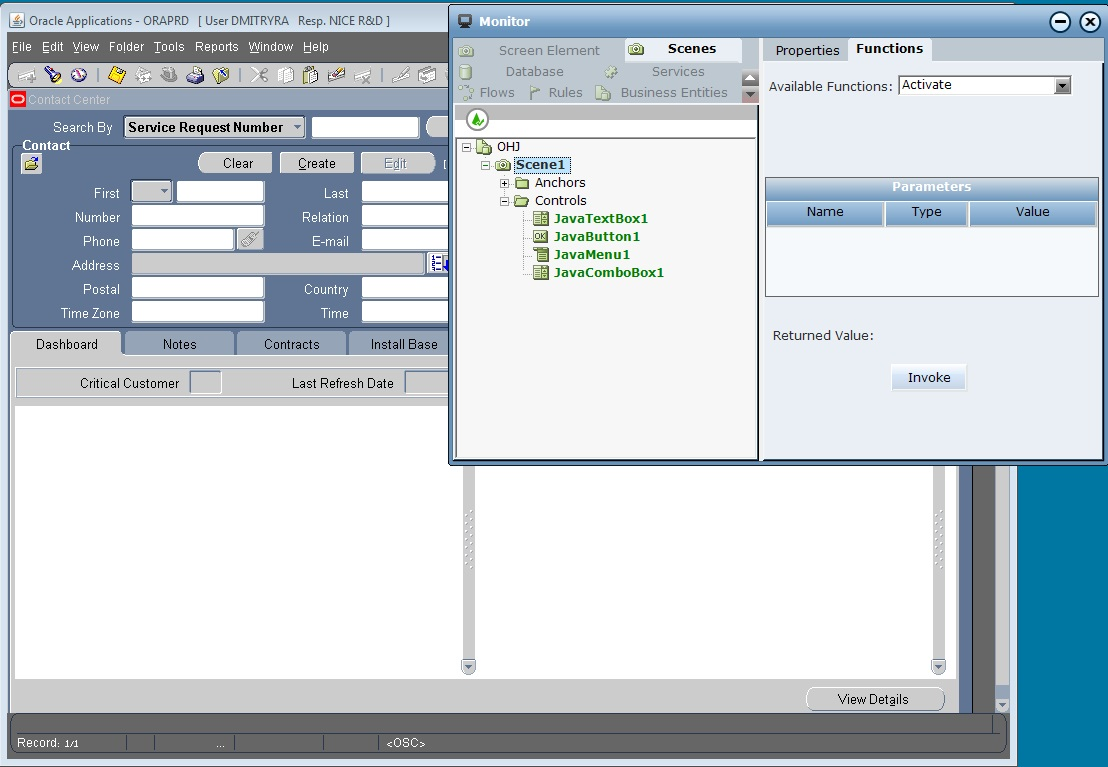Click the Number input field
The width and height of the screenshot is (1108, 767).
pyautogui.click(x=198, y=216)
